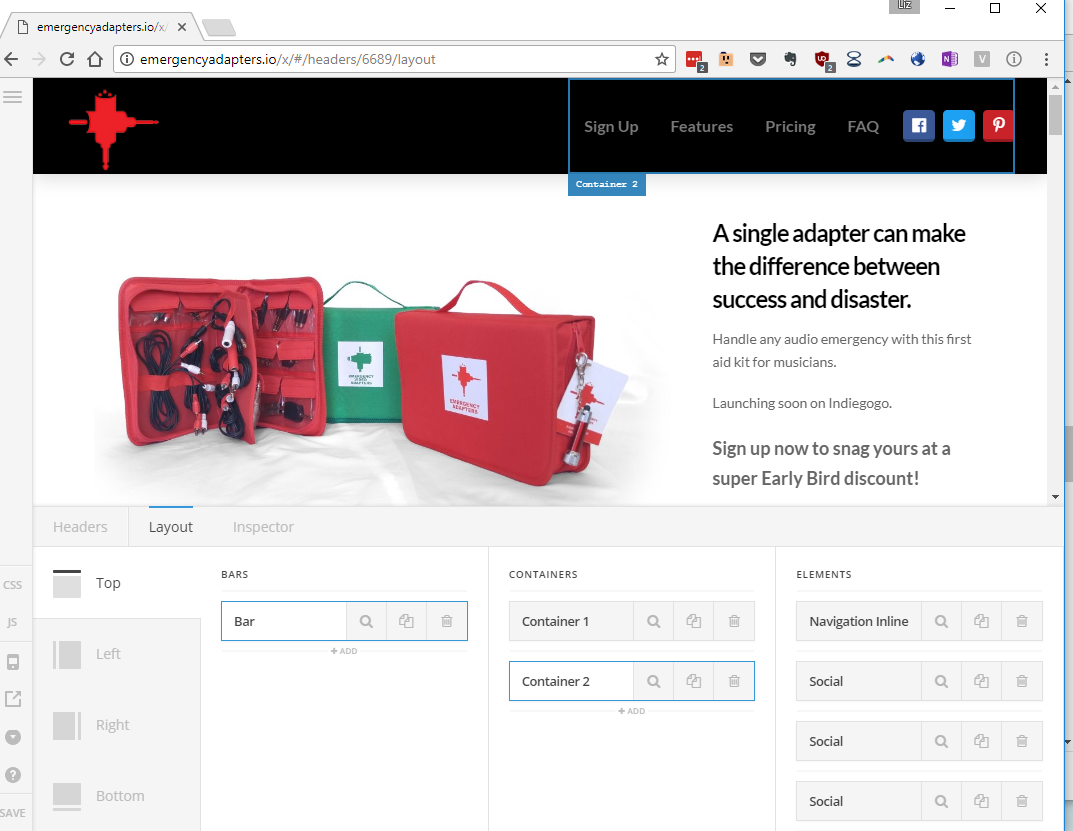Open the hamburger menu in the left sidebar
The width and height of the screenshot is (1073, 831).
(x=12, y=97)
